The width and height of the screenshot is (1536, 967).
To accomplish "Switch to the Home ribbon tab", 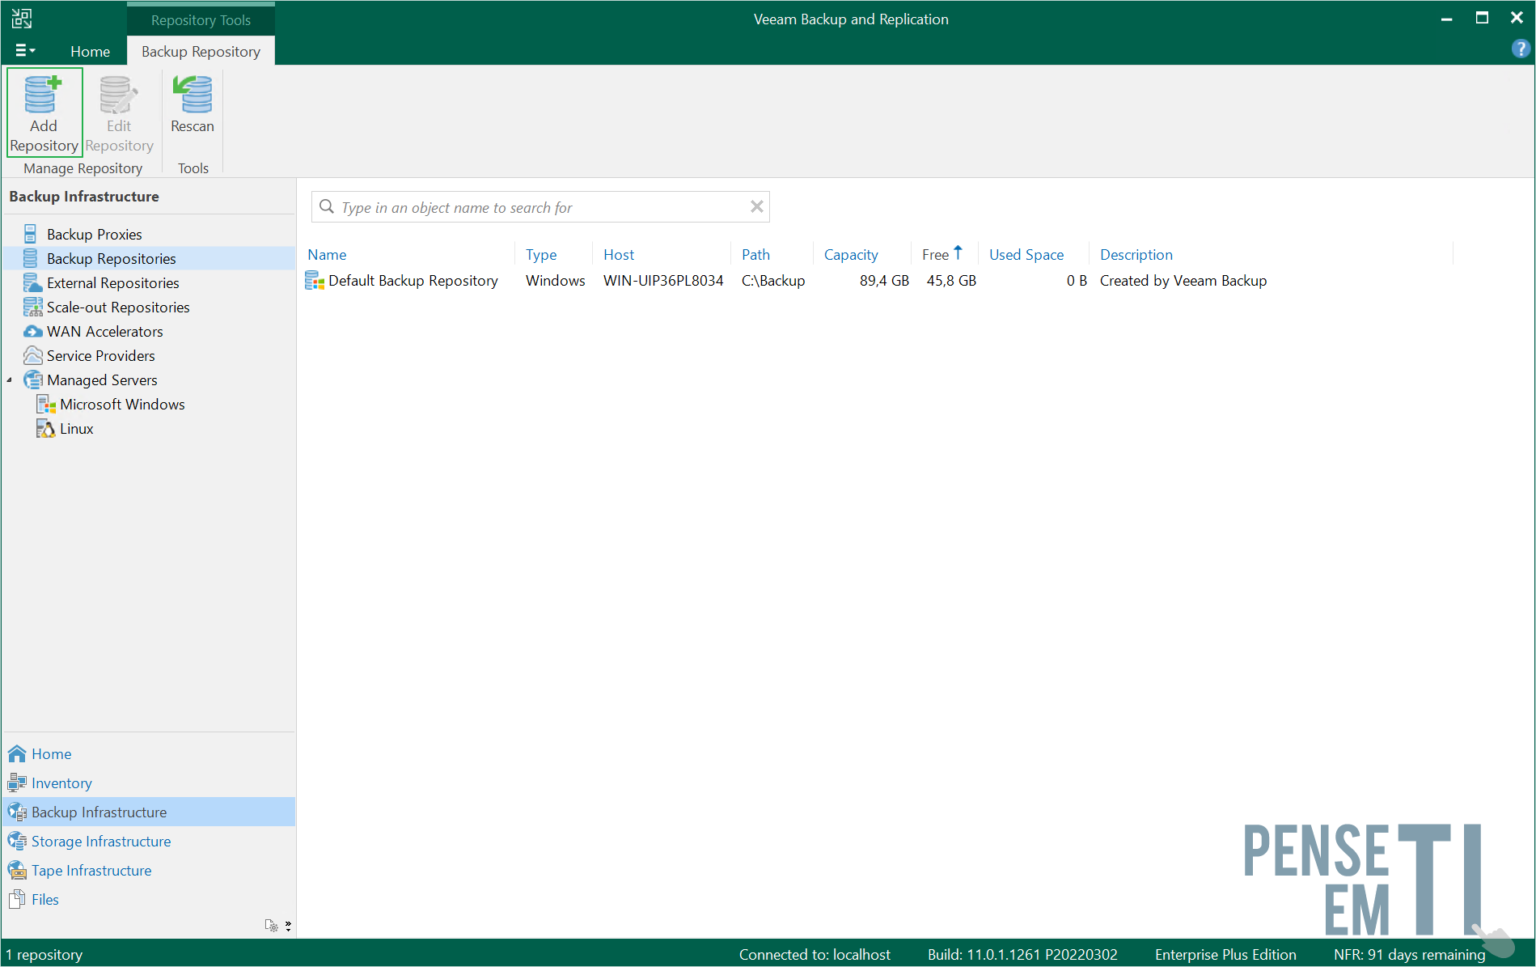I will click(x=90, y=50).
